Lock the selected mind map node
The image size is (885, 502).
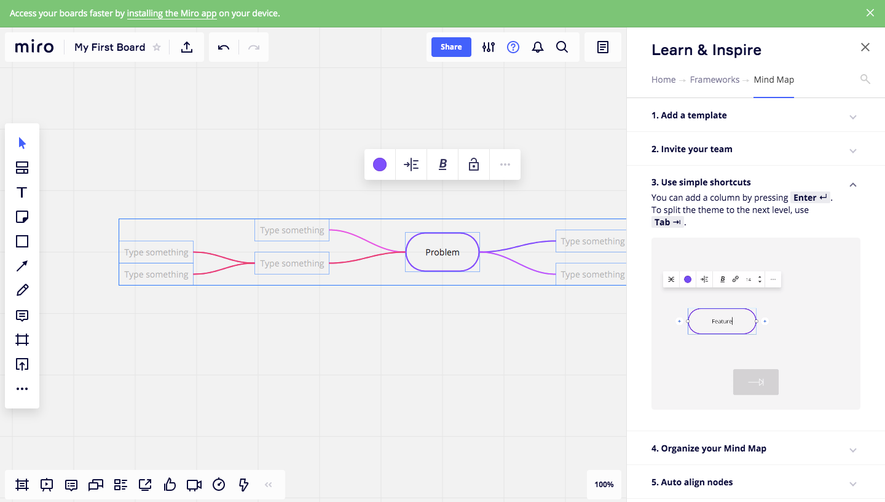point(474,164)
